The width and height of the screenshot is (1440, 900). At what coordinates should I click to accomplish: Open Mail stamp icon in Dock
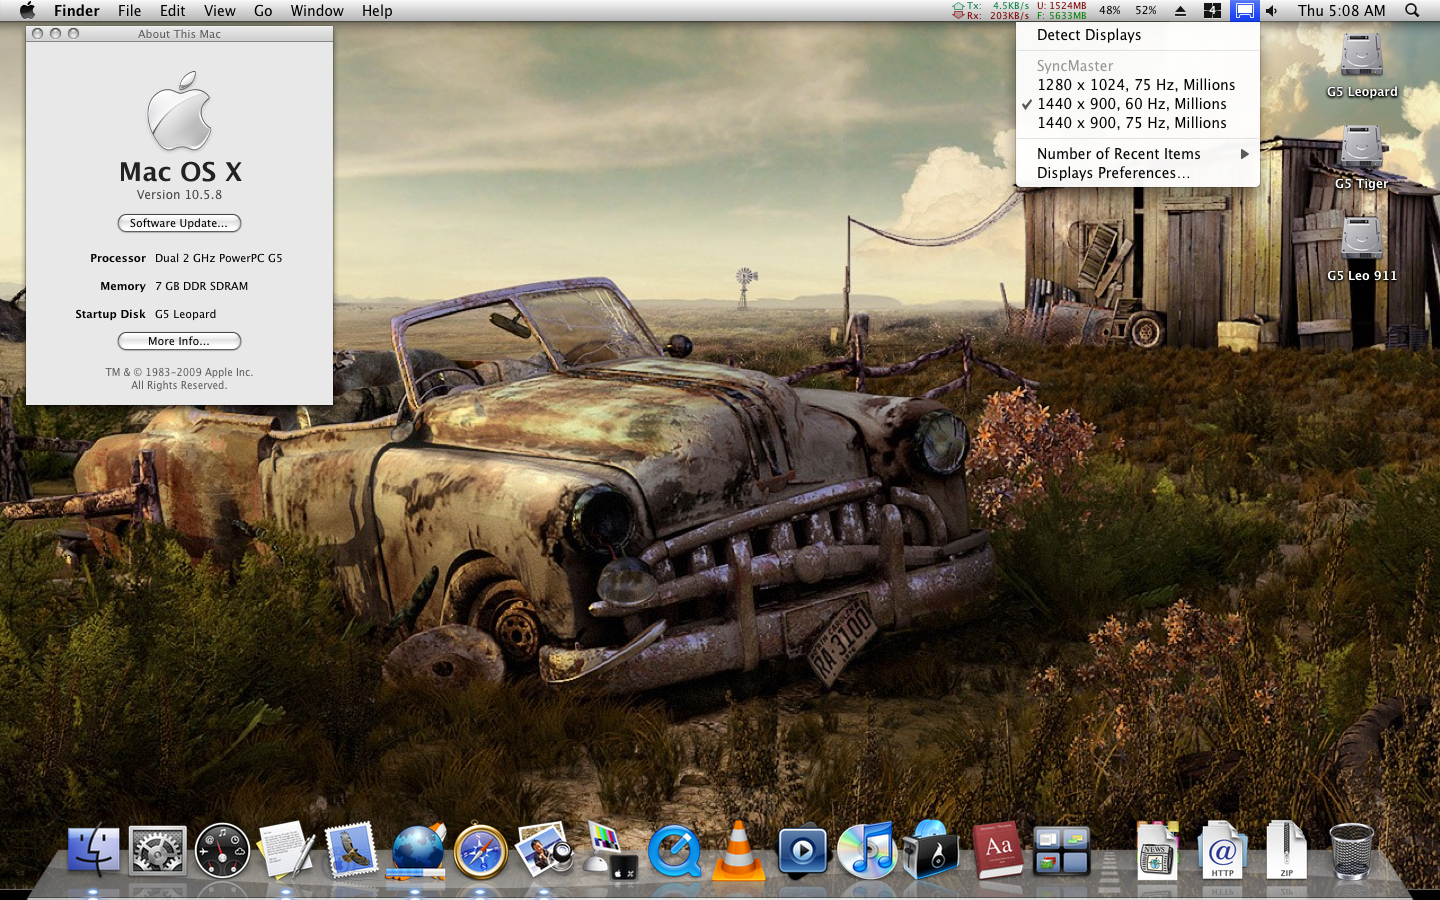point(352,850)
